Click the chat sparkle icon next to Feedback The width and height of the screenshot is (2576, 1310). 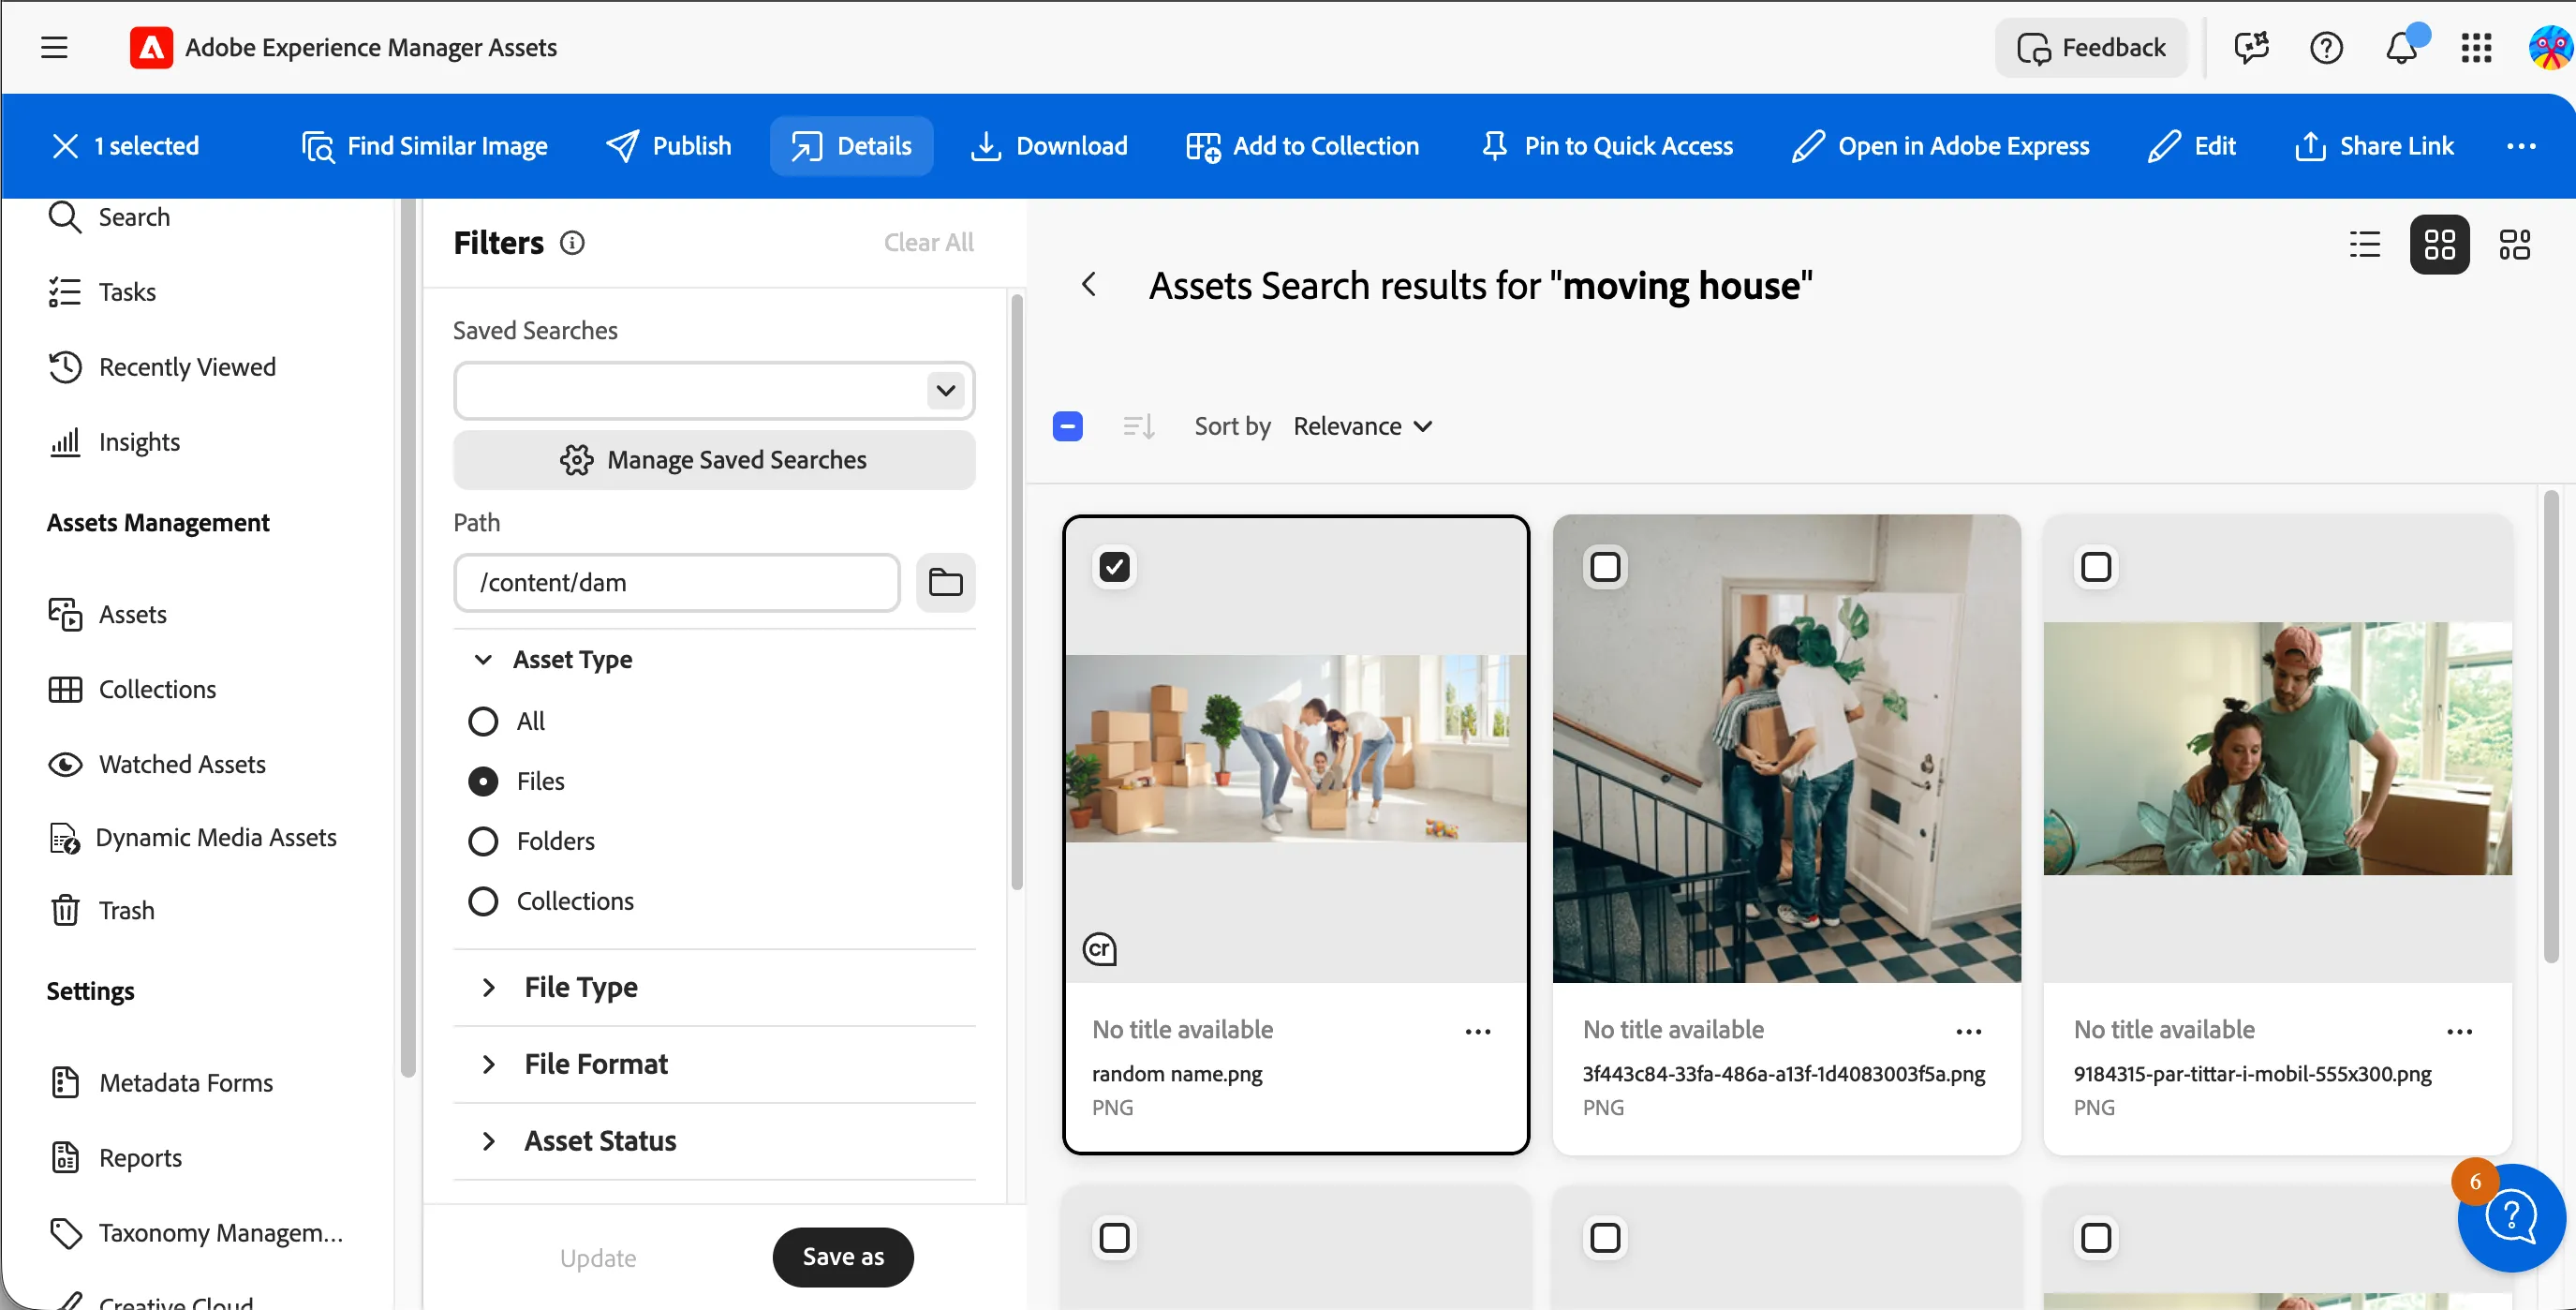coord(2251,47)
